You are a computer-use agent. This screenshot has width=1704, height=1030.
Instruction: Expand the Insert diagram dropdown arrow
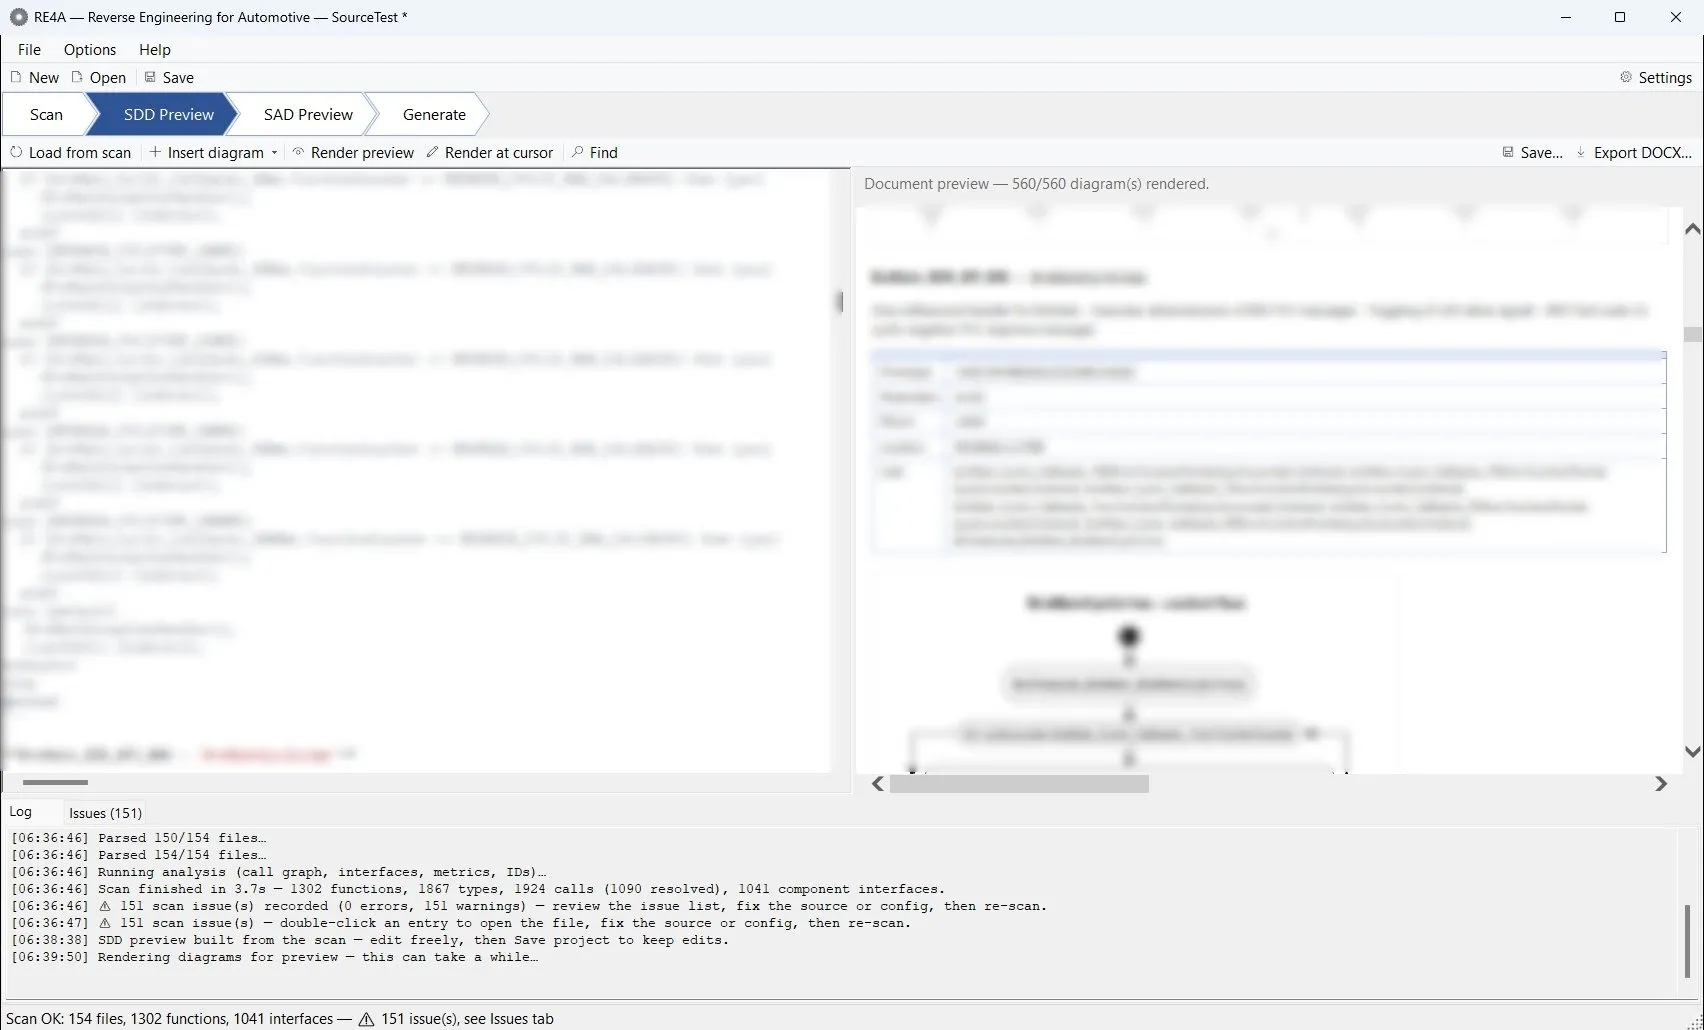click(274, 153)
